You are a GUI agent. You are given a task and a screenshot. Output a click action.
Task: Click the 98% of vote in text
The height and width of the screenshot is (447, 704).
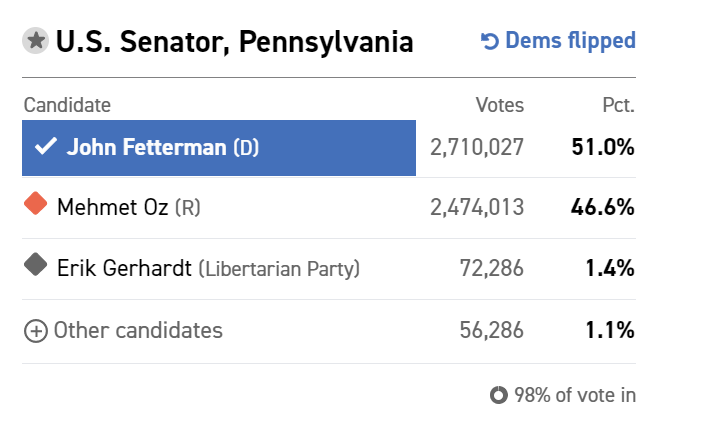pyautogui.click(x=575, y=395)
